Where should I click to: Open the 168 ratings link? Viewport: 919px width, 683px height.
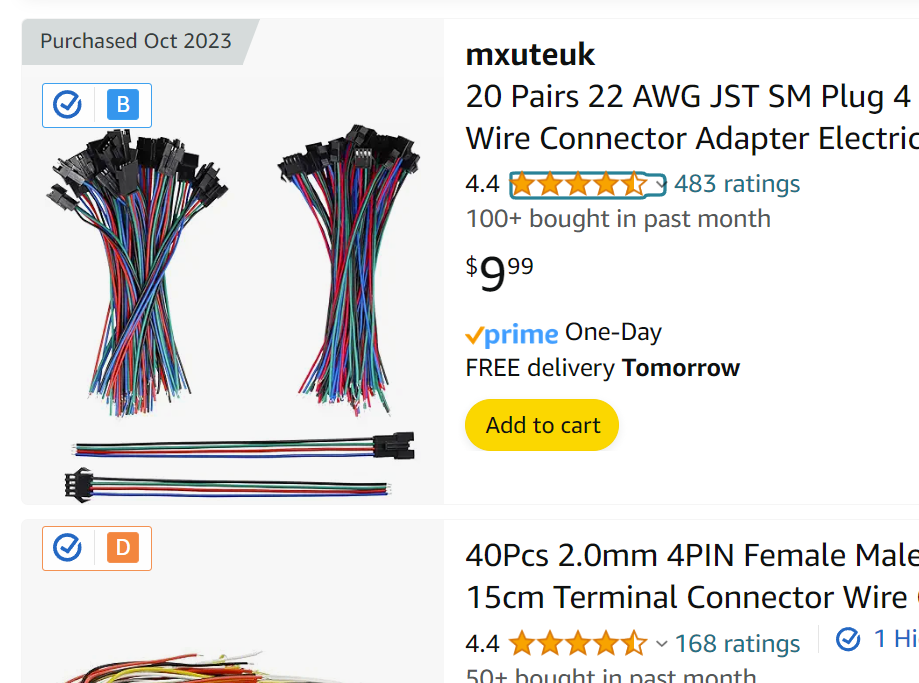738,643
